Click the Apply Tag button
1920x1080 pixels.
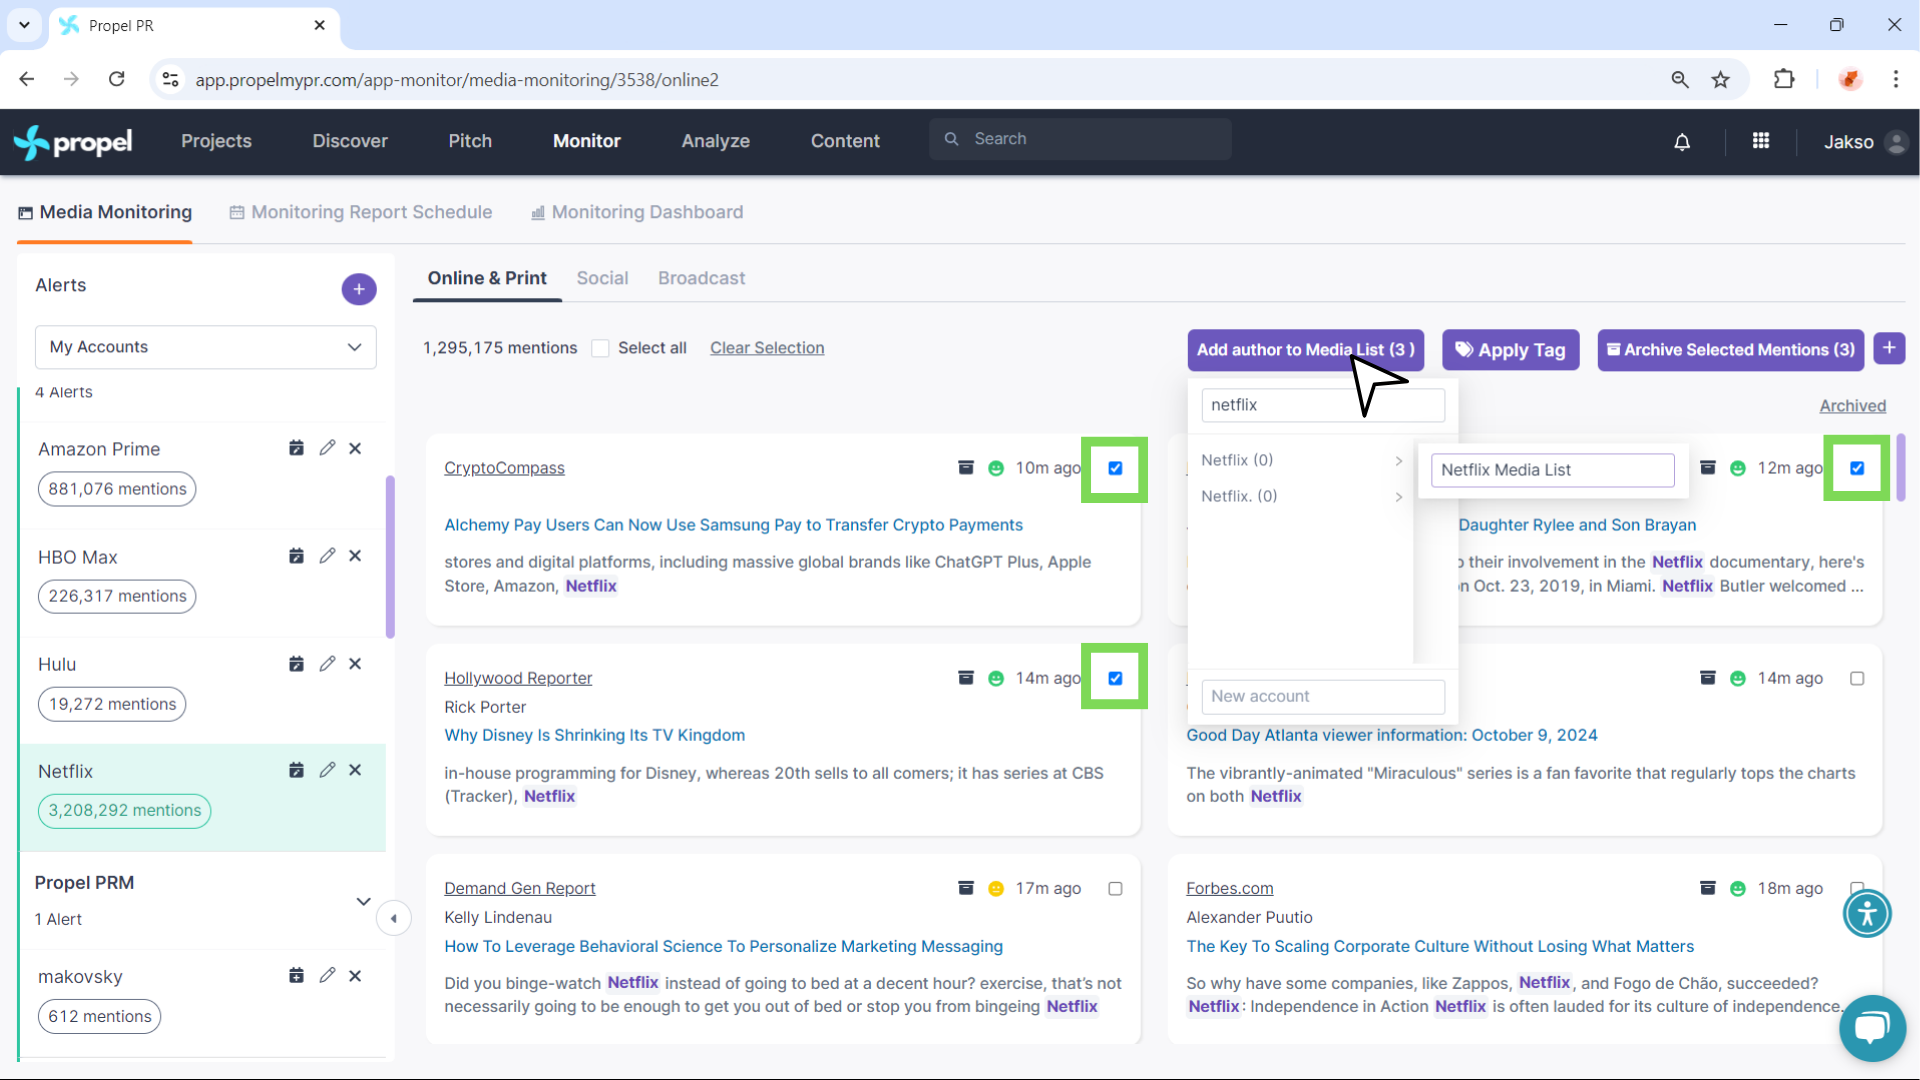point(1510,350)
